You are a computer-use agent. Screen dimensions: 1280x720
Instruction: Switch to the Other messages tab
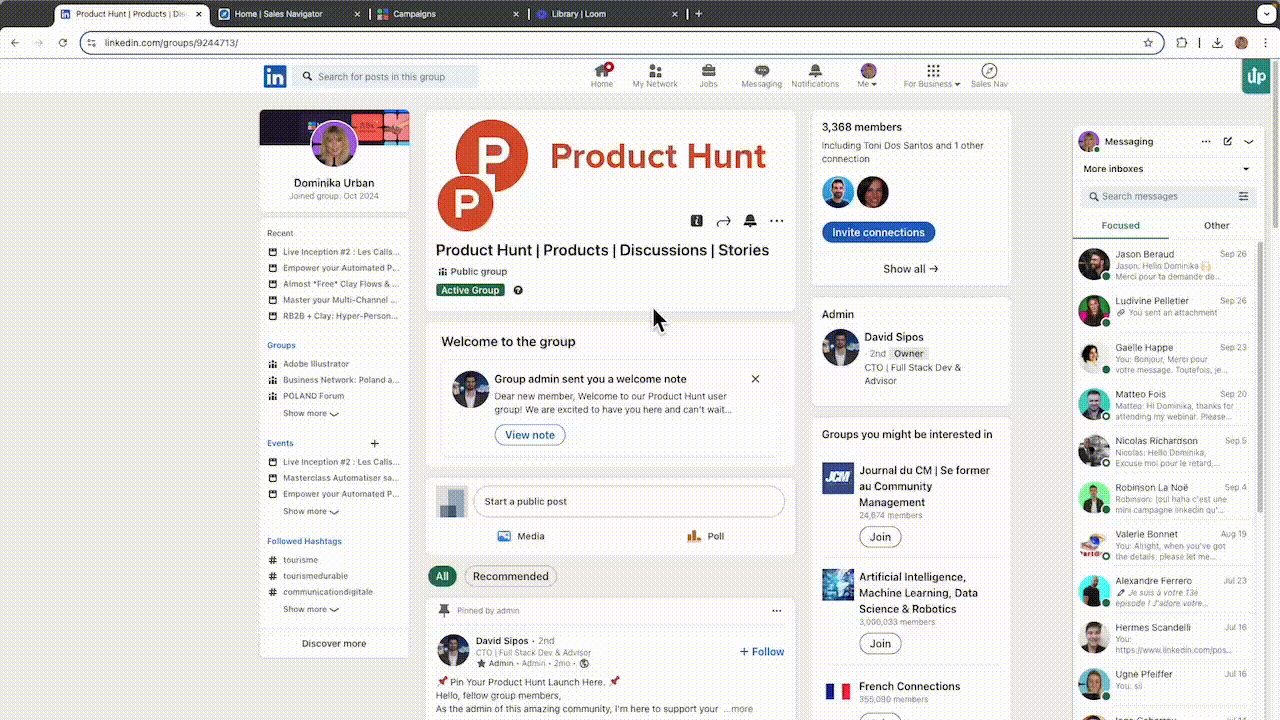pos(1216,225)
